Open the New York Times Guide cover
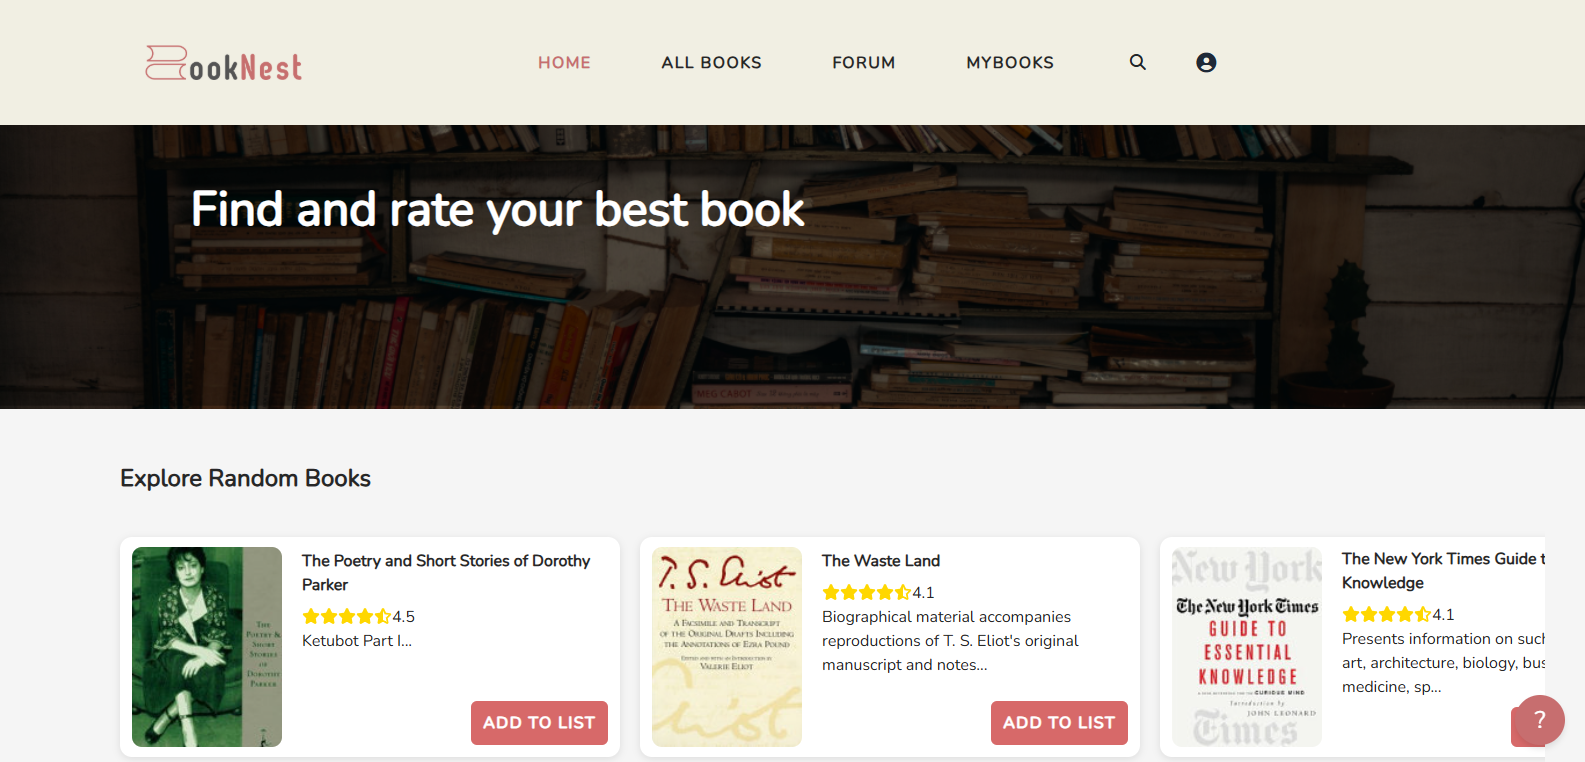 click(1247, 646)
